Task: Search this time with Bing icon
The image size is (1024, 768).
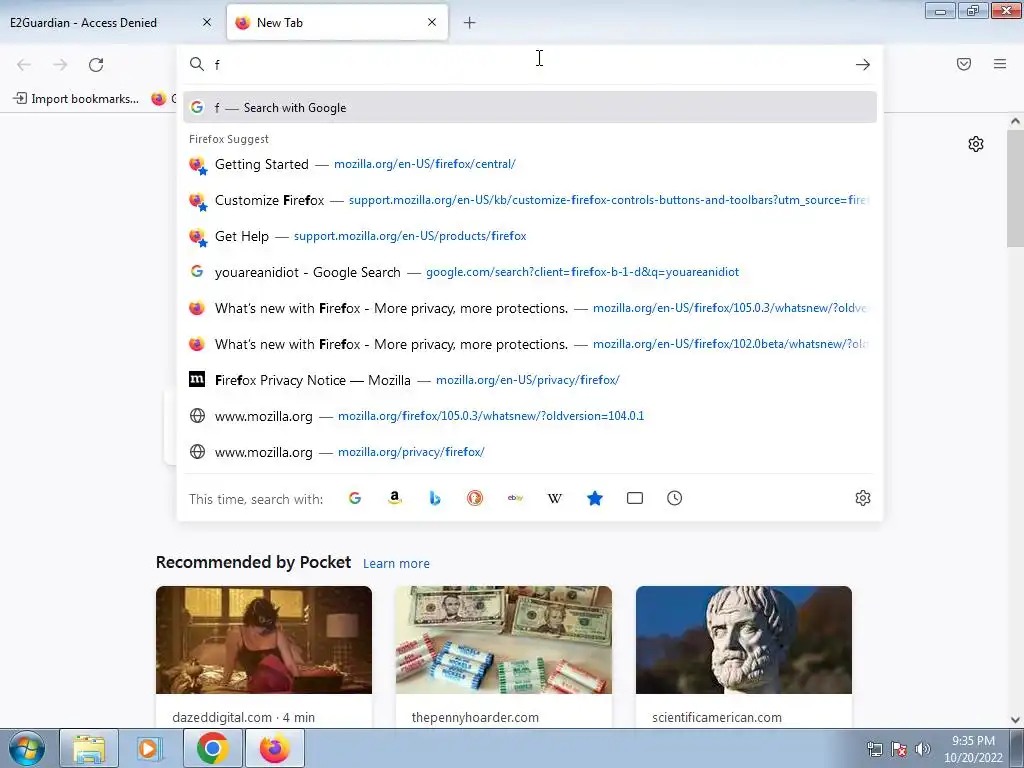Action: click(x=435, y=498)
